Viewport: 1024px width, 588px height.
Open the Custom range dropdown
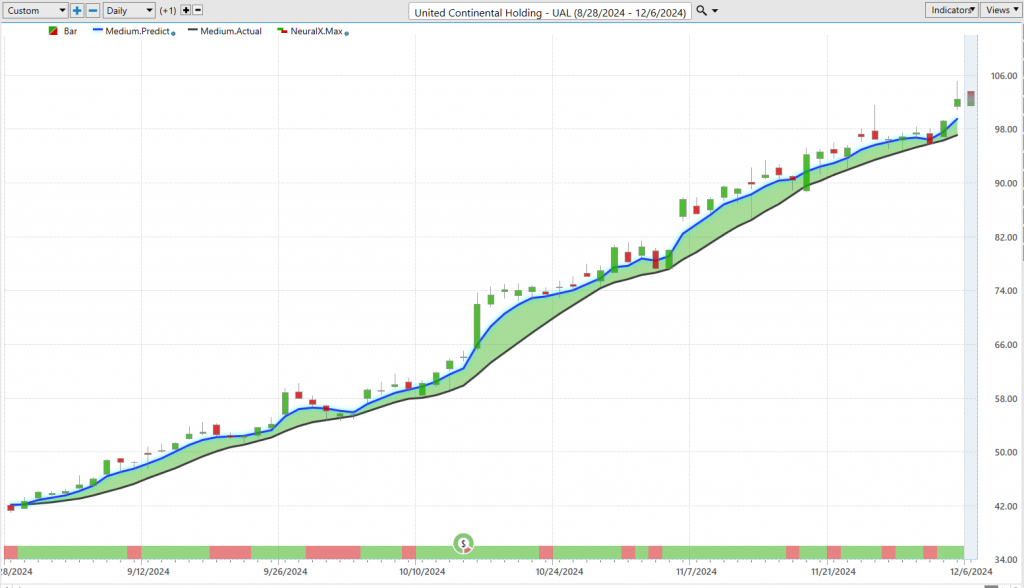(36, 10)
